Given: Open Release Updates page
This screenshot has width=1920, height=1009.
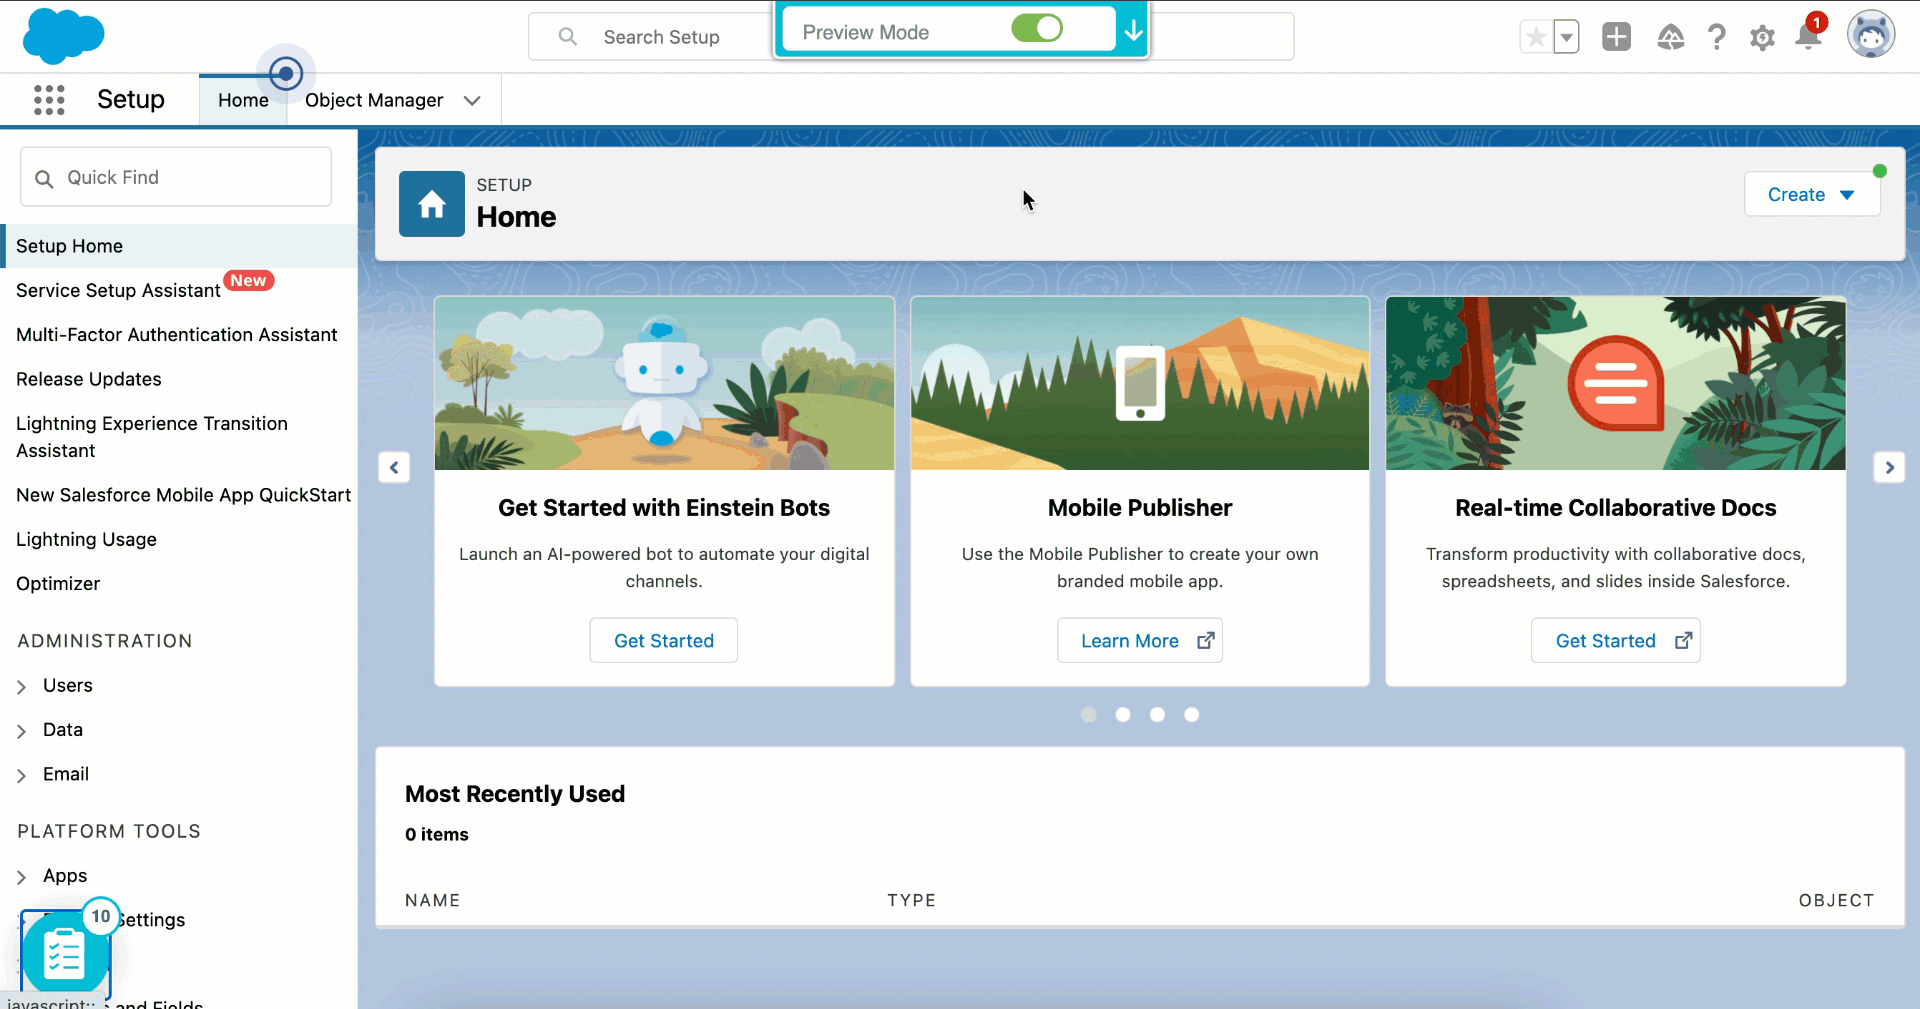Looking at the screenshot, I should click(89, 379).
